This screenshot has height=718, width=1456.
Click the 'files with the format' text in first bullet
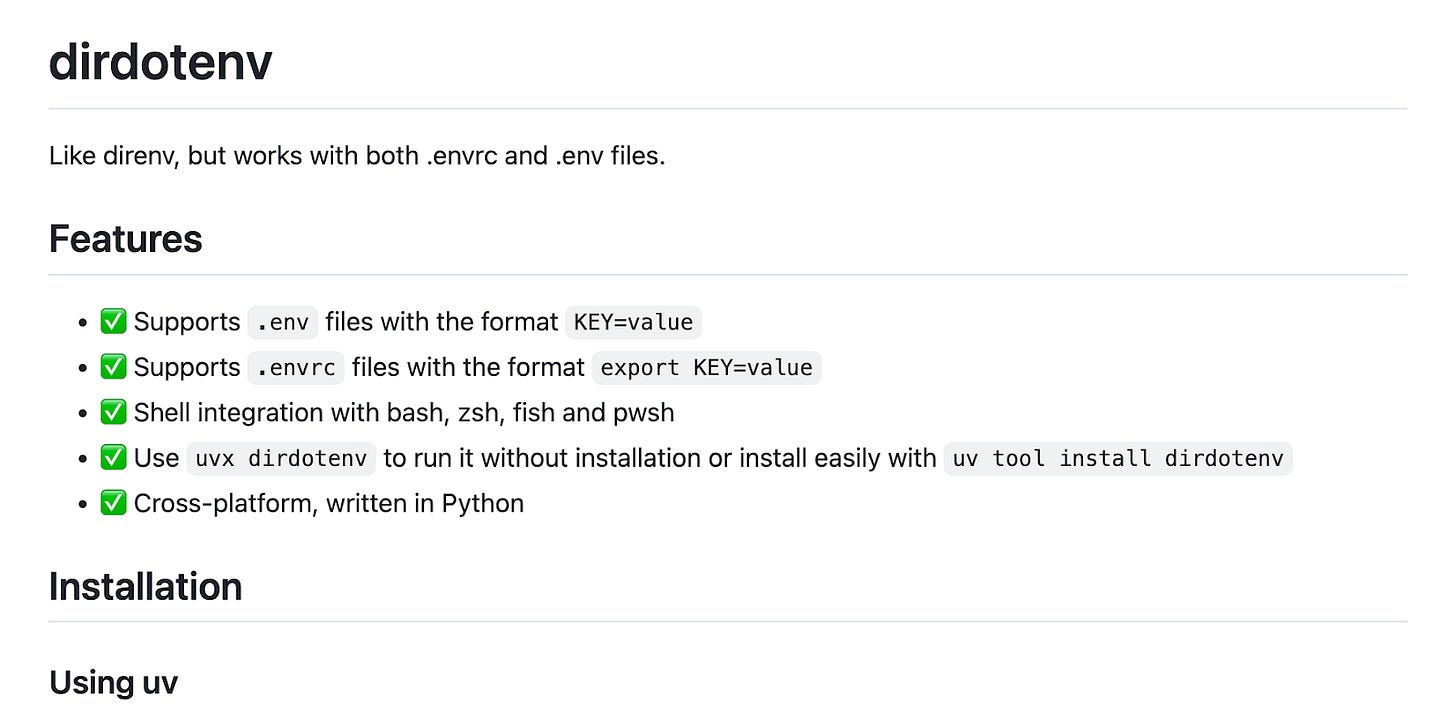click(x=442, y=322)
